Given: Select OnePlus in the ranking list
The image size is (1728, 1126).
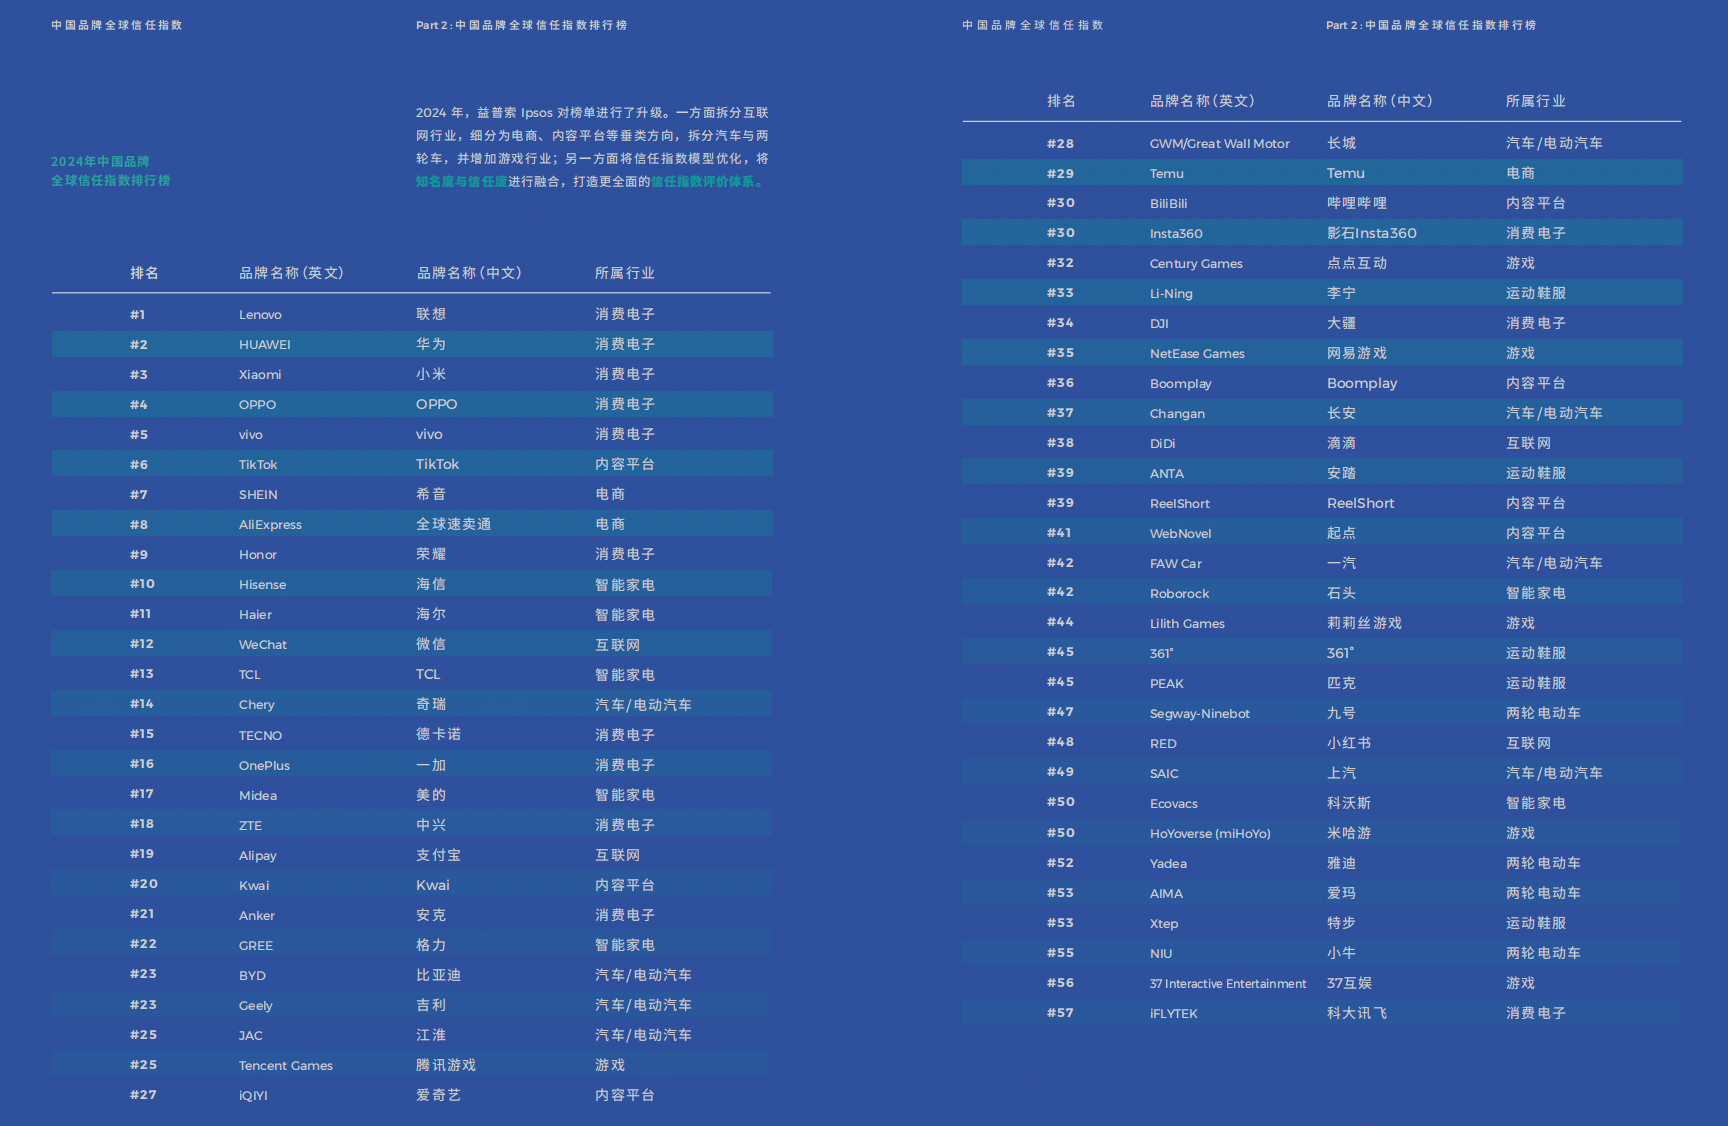Looking at the screenshot, I should (x=264, y=766).
